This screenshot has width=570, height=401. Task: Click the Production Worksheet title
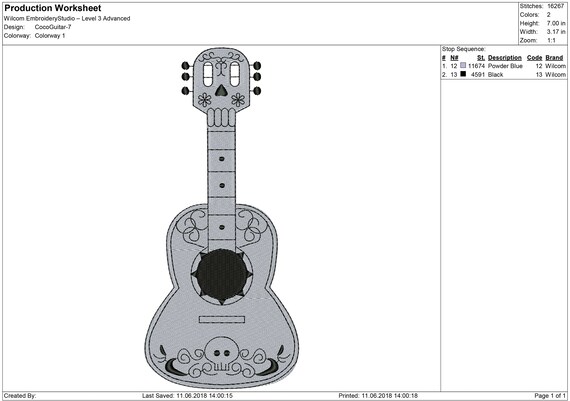(53, 8)
